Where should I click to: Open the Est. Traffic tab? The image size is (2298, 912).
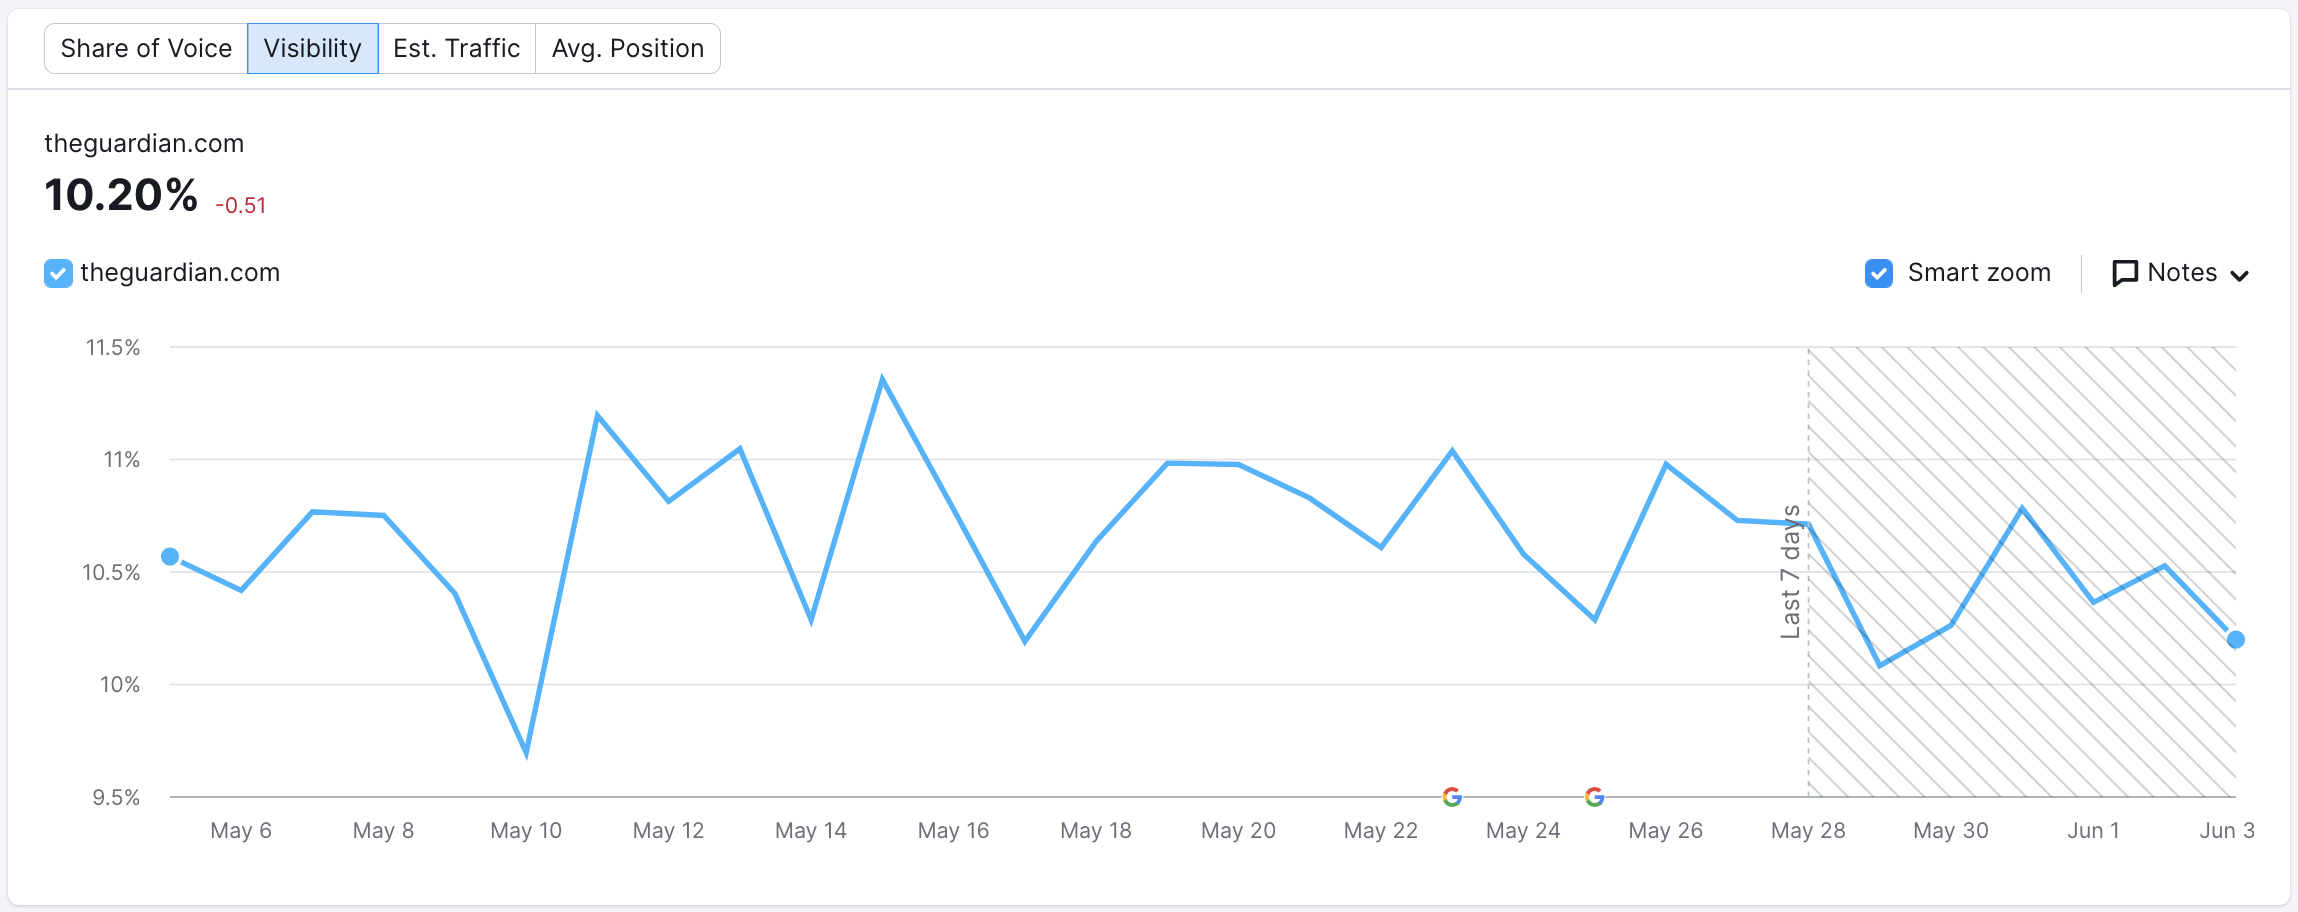pos(457,47)
